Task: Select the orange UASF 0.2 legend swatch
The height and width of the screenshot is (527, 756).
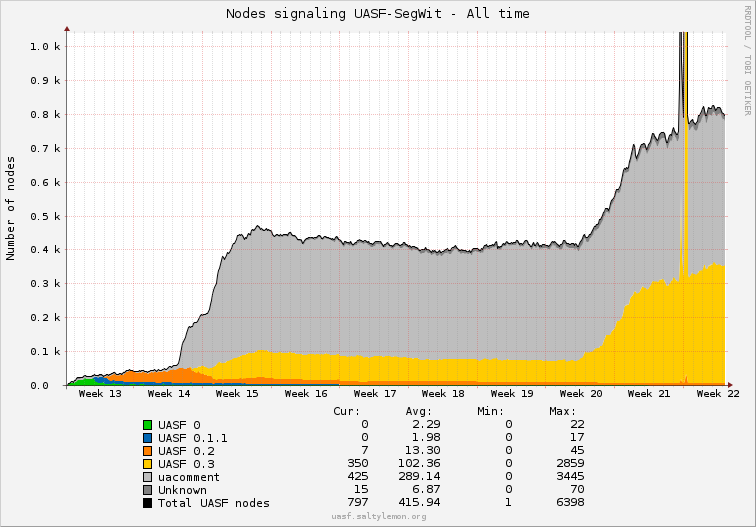Action: coord(148,451)
